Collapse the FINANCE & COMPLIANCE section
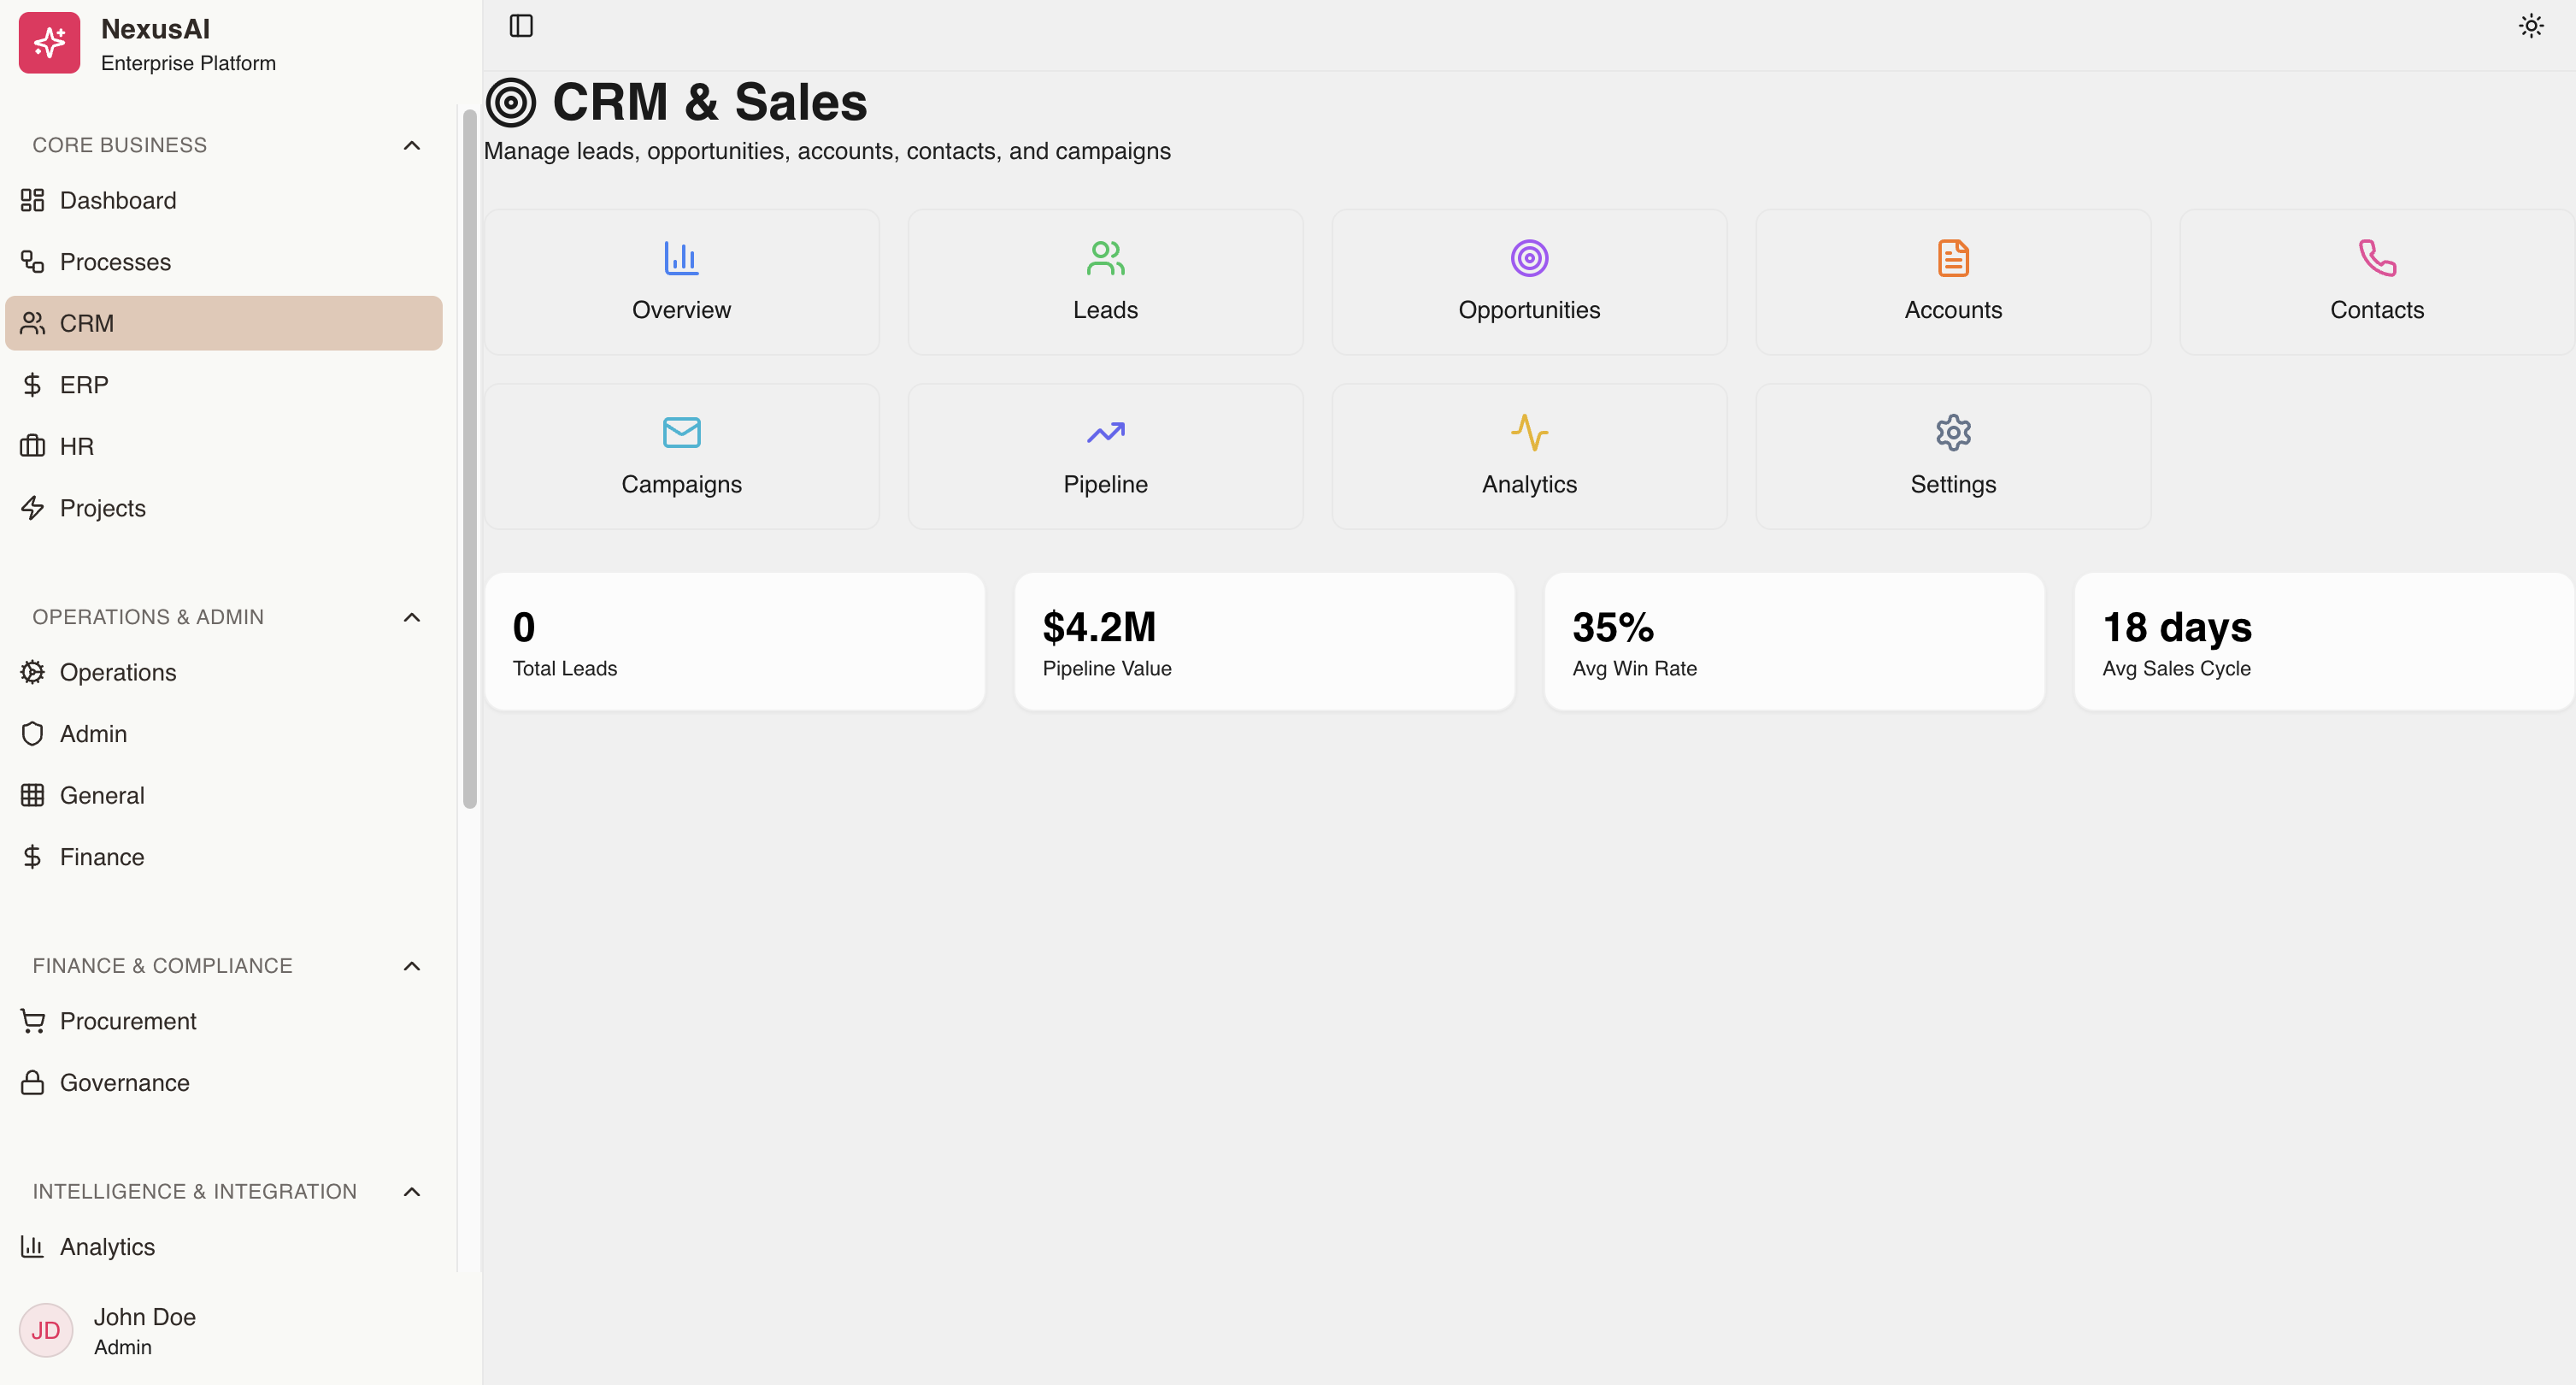 (x=411, y=966)
